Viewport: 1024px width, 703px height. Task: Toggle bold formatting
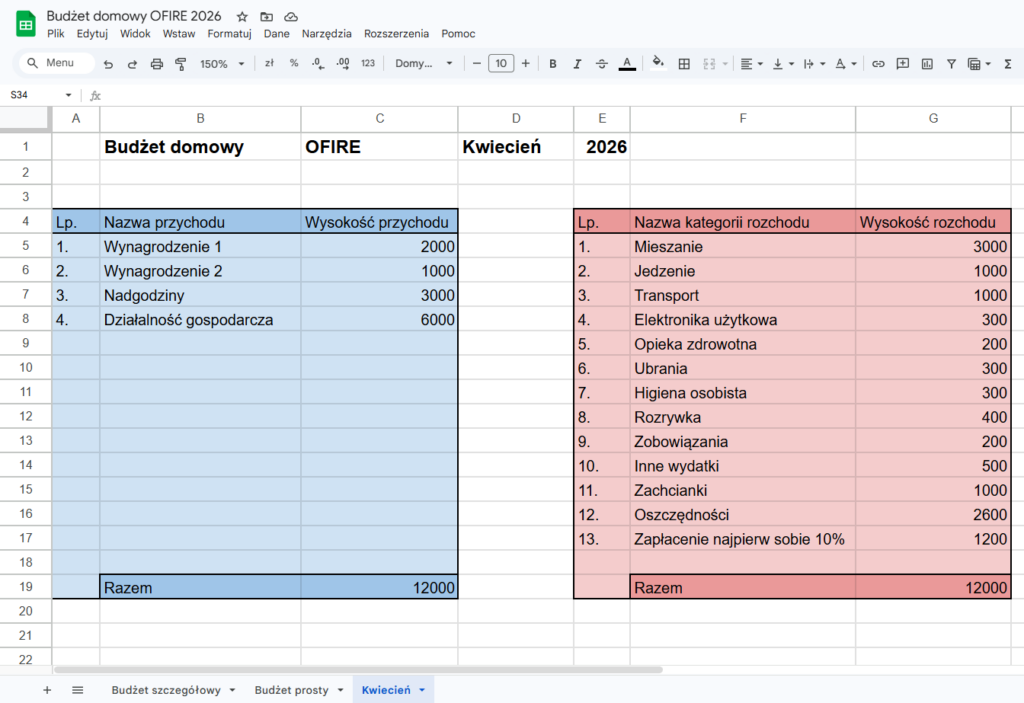point(553,64)
